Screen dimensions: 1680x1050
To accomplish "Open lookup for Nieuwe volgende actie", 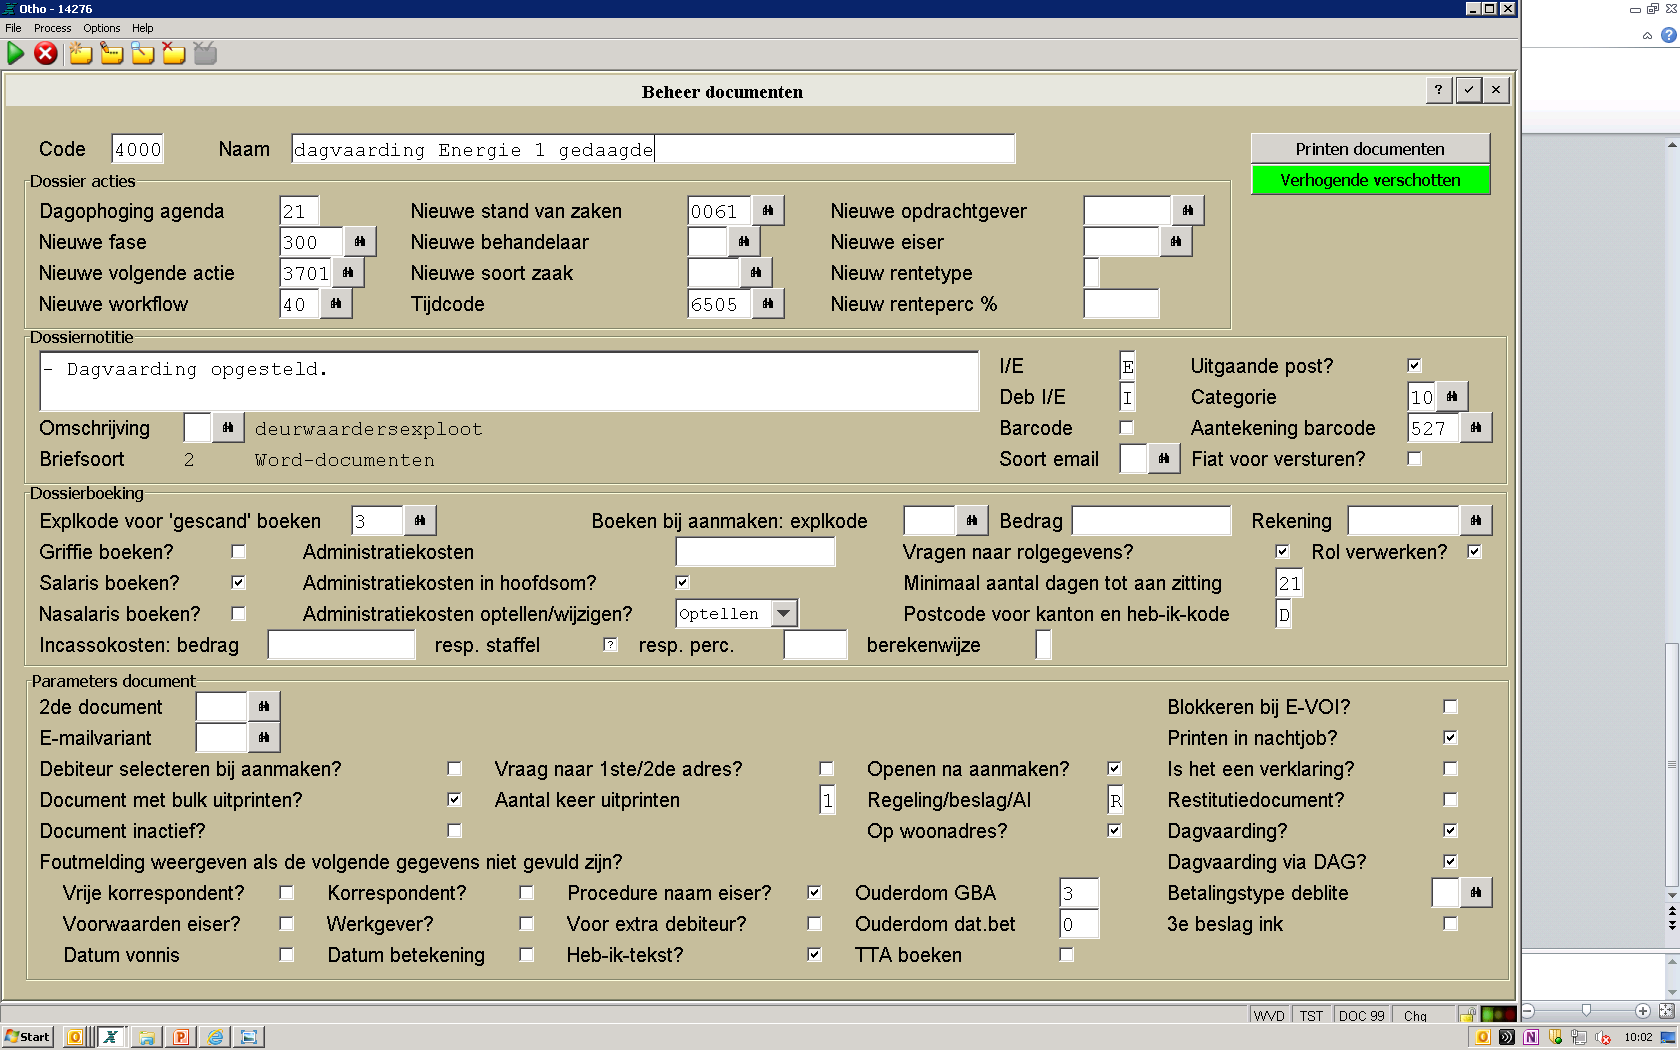I will [348, 273].
